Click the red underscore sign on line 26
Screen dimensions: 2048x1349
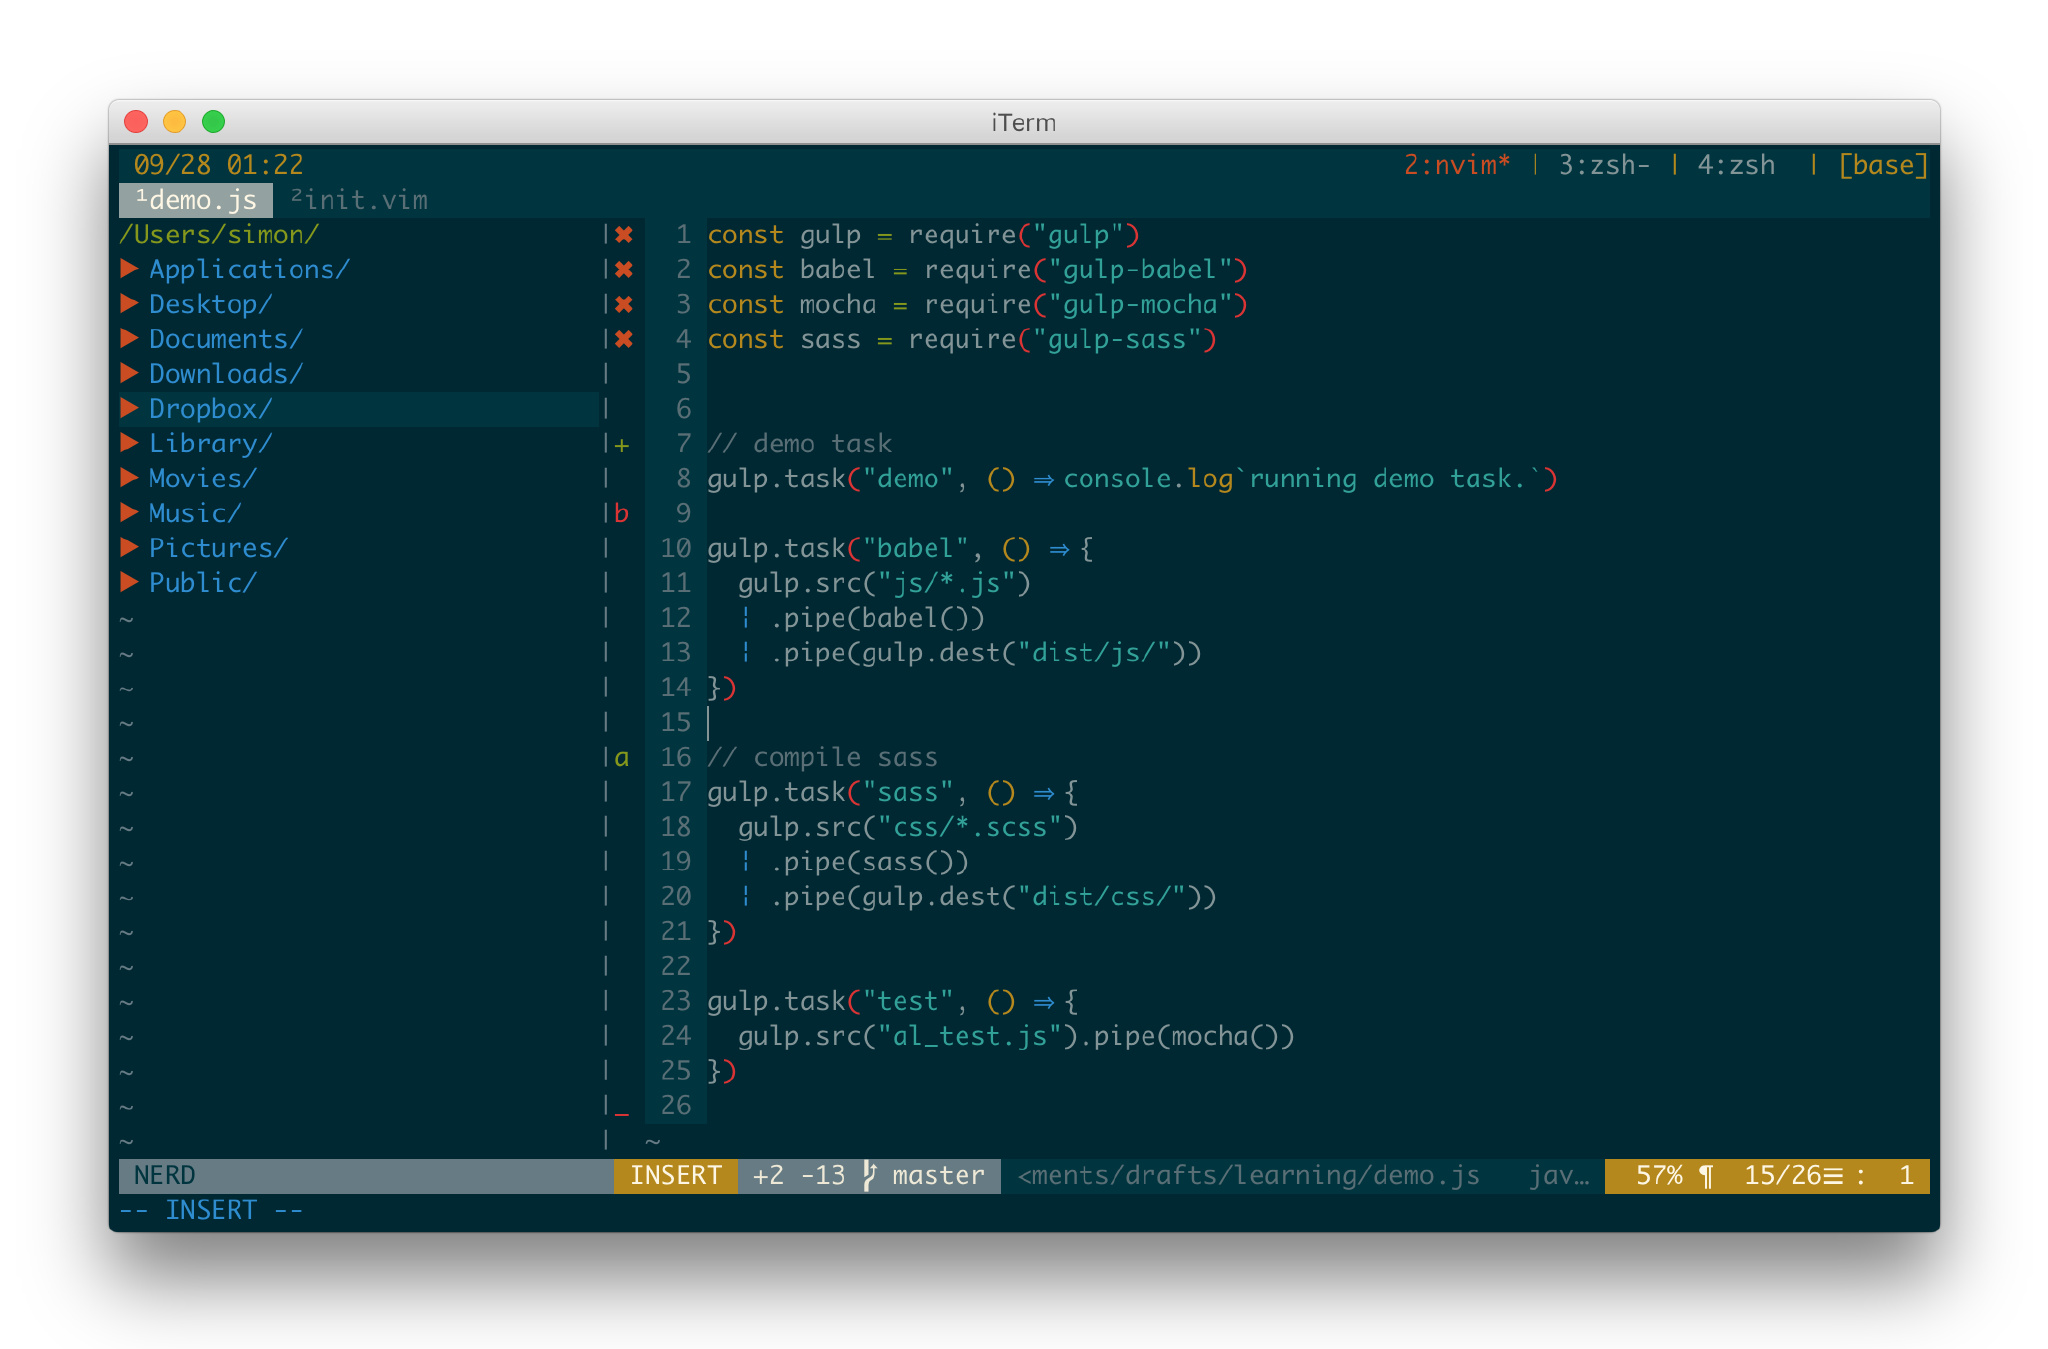coord(622,1112)
